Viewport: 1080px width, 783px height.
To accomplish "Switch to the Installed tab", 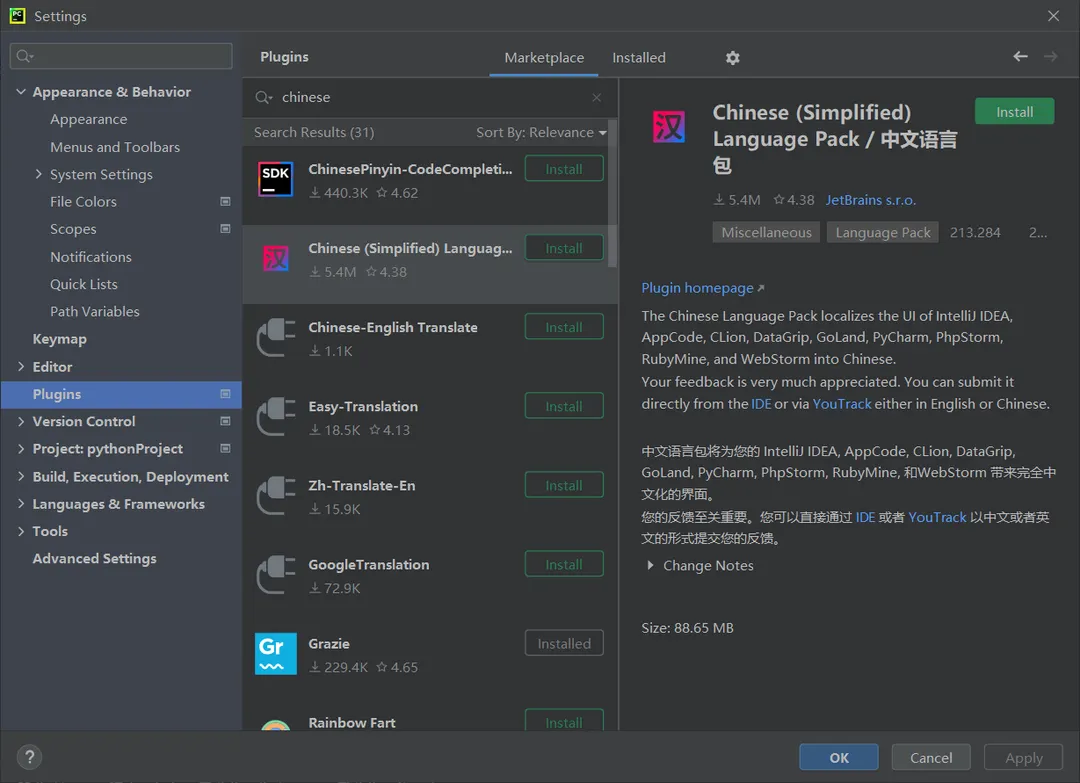I will pyautogui.click(x=638, y=58).
